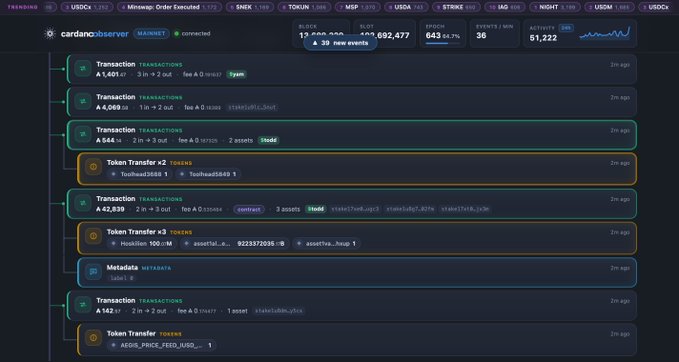679x362 pixels.
Task: Click the $yam handle tag
Action: [x=236, y=74]
